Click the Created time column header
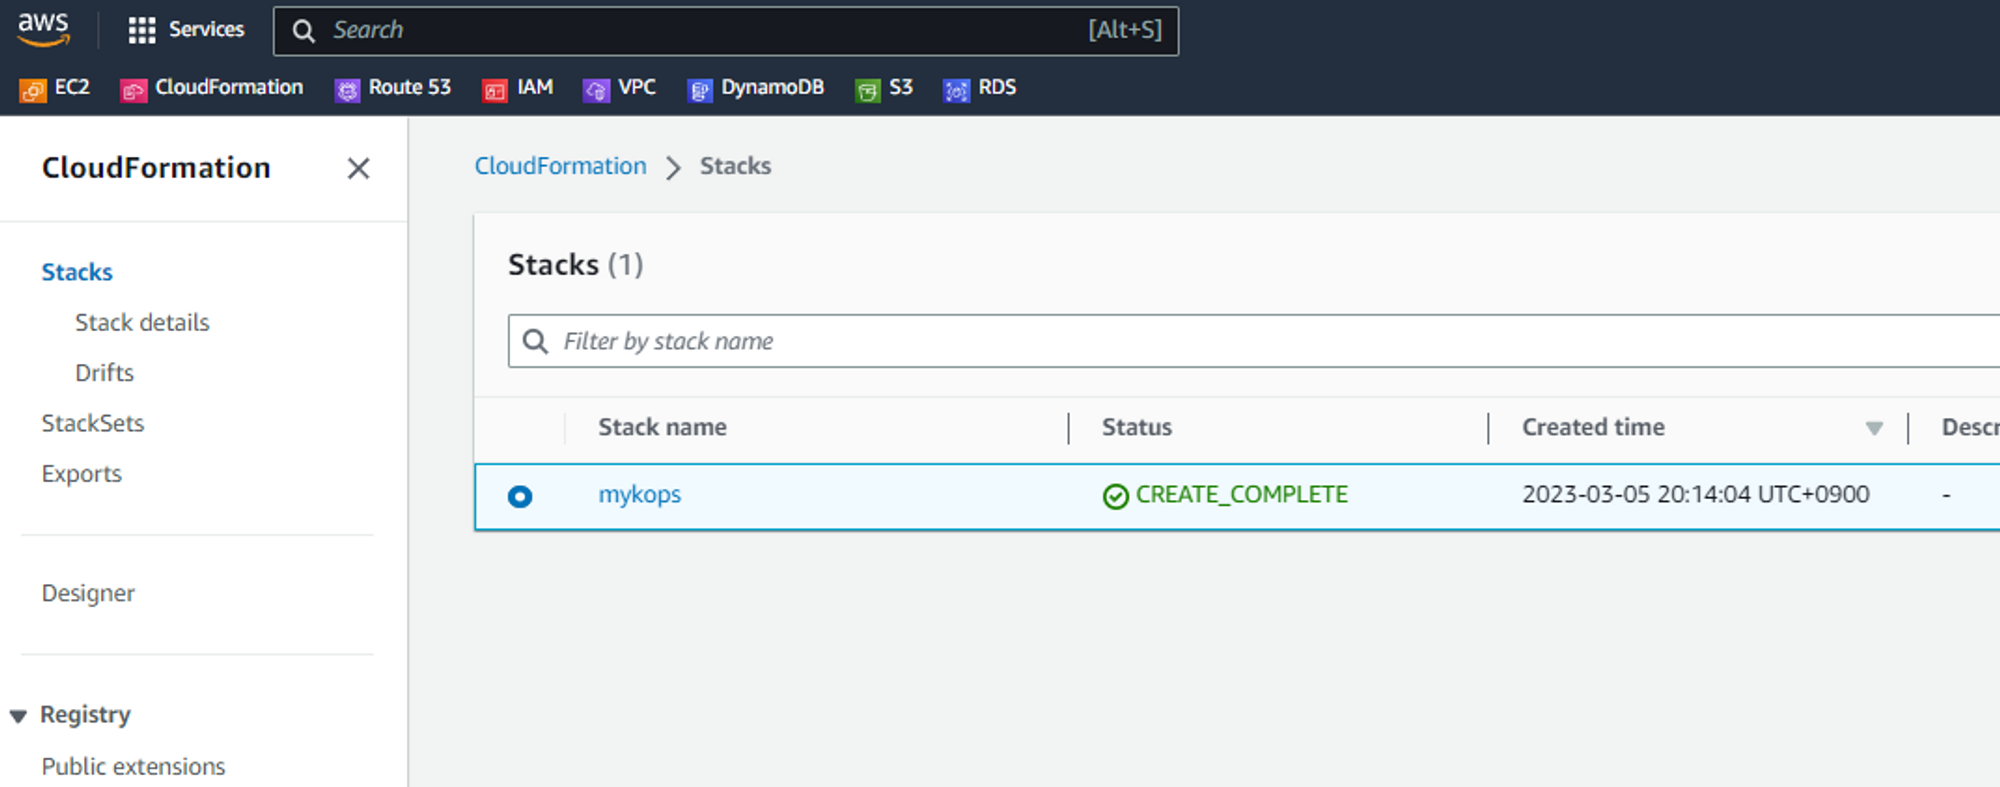This screenshot has height=787, width=2000. [x=1593, y=427]
